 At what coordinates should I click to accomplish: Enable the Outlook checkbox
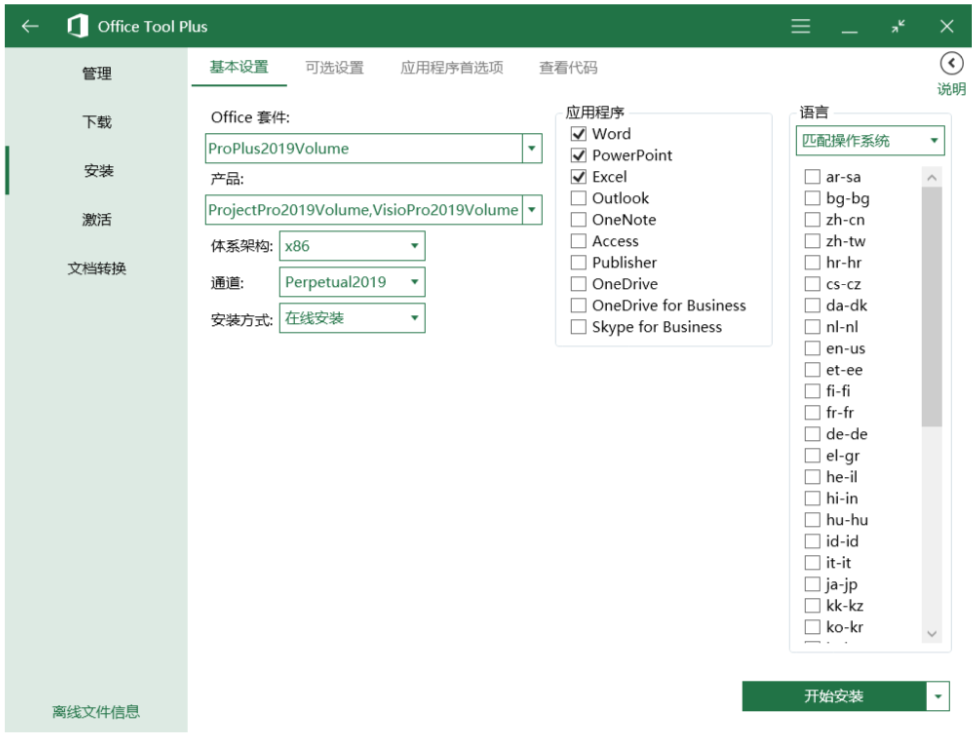click(x=578, y=198)
